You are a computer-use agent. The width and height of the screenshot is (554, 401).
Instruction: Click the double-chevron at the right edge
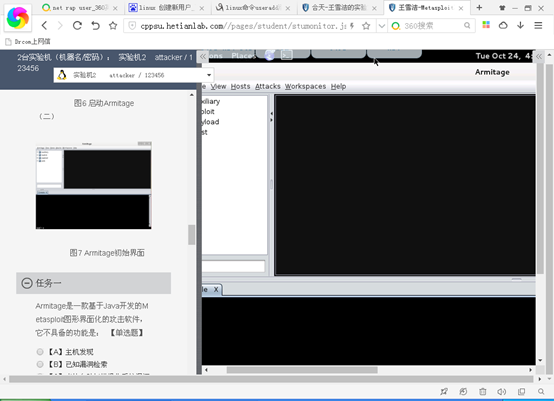pos(539,57)
